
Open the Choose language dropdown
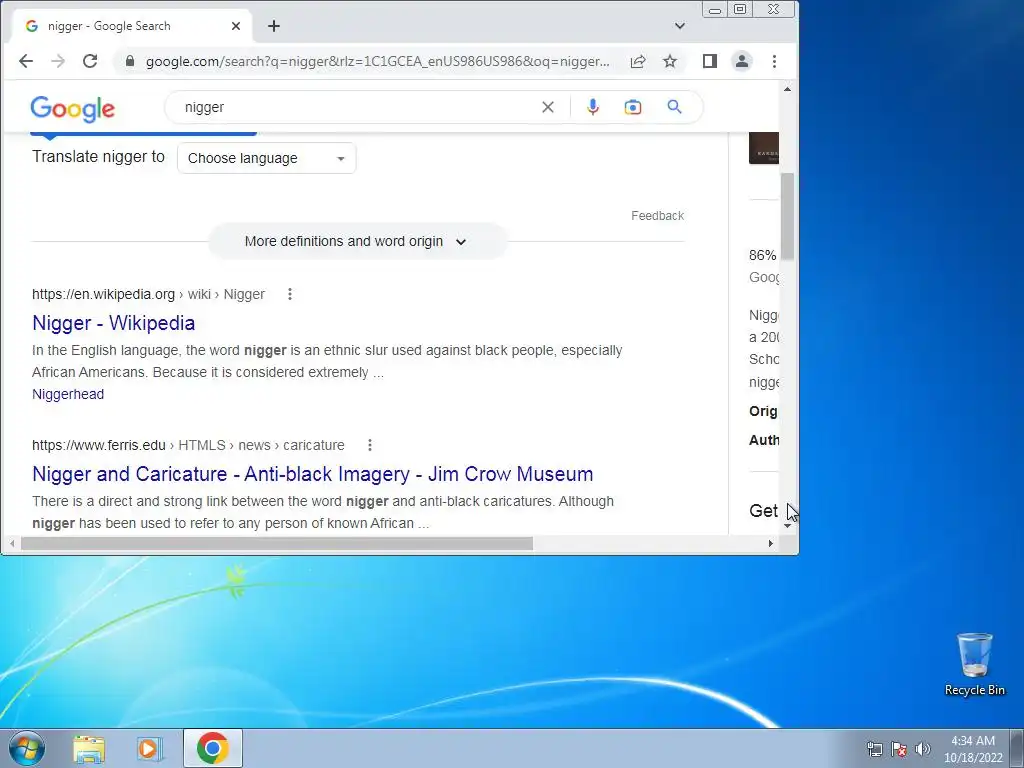(x=266, y=158)
